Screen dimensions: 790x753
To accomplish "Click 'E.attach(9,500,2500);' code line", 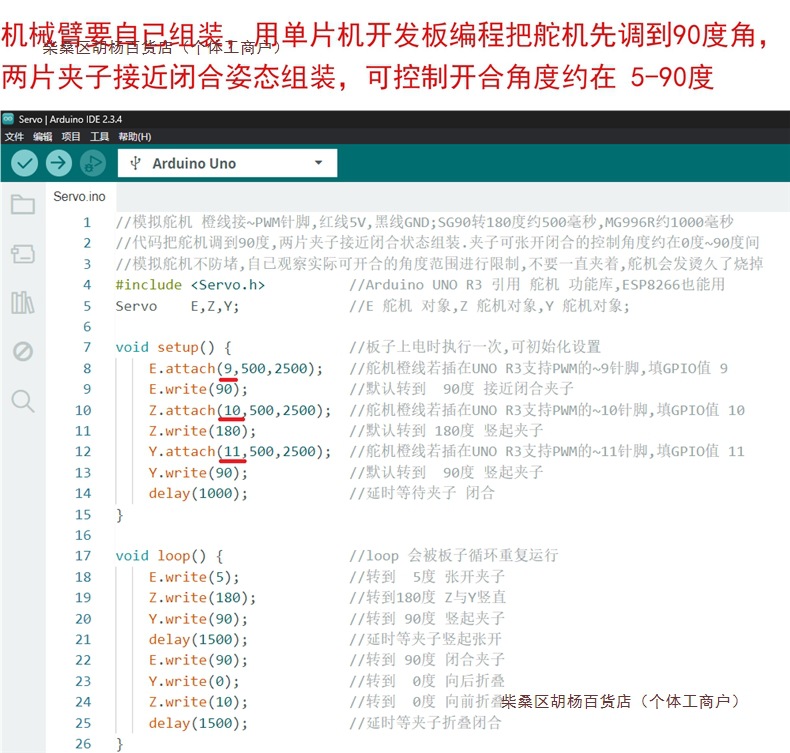I will pos(236,368).
